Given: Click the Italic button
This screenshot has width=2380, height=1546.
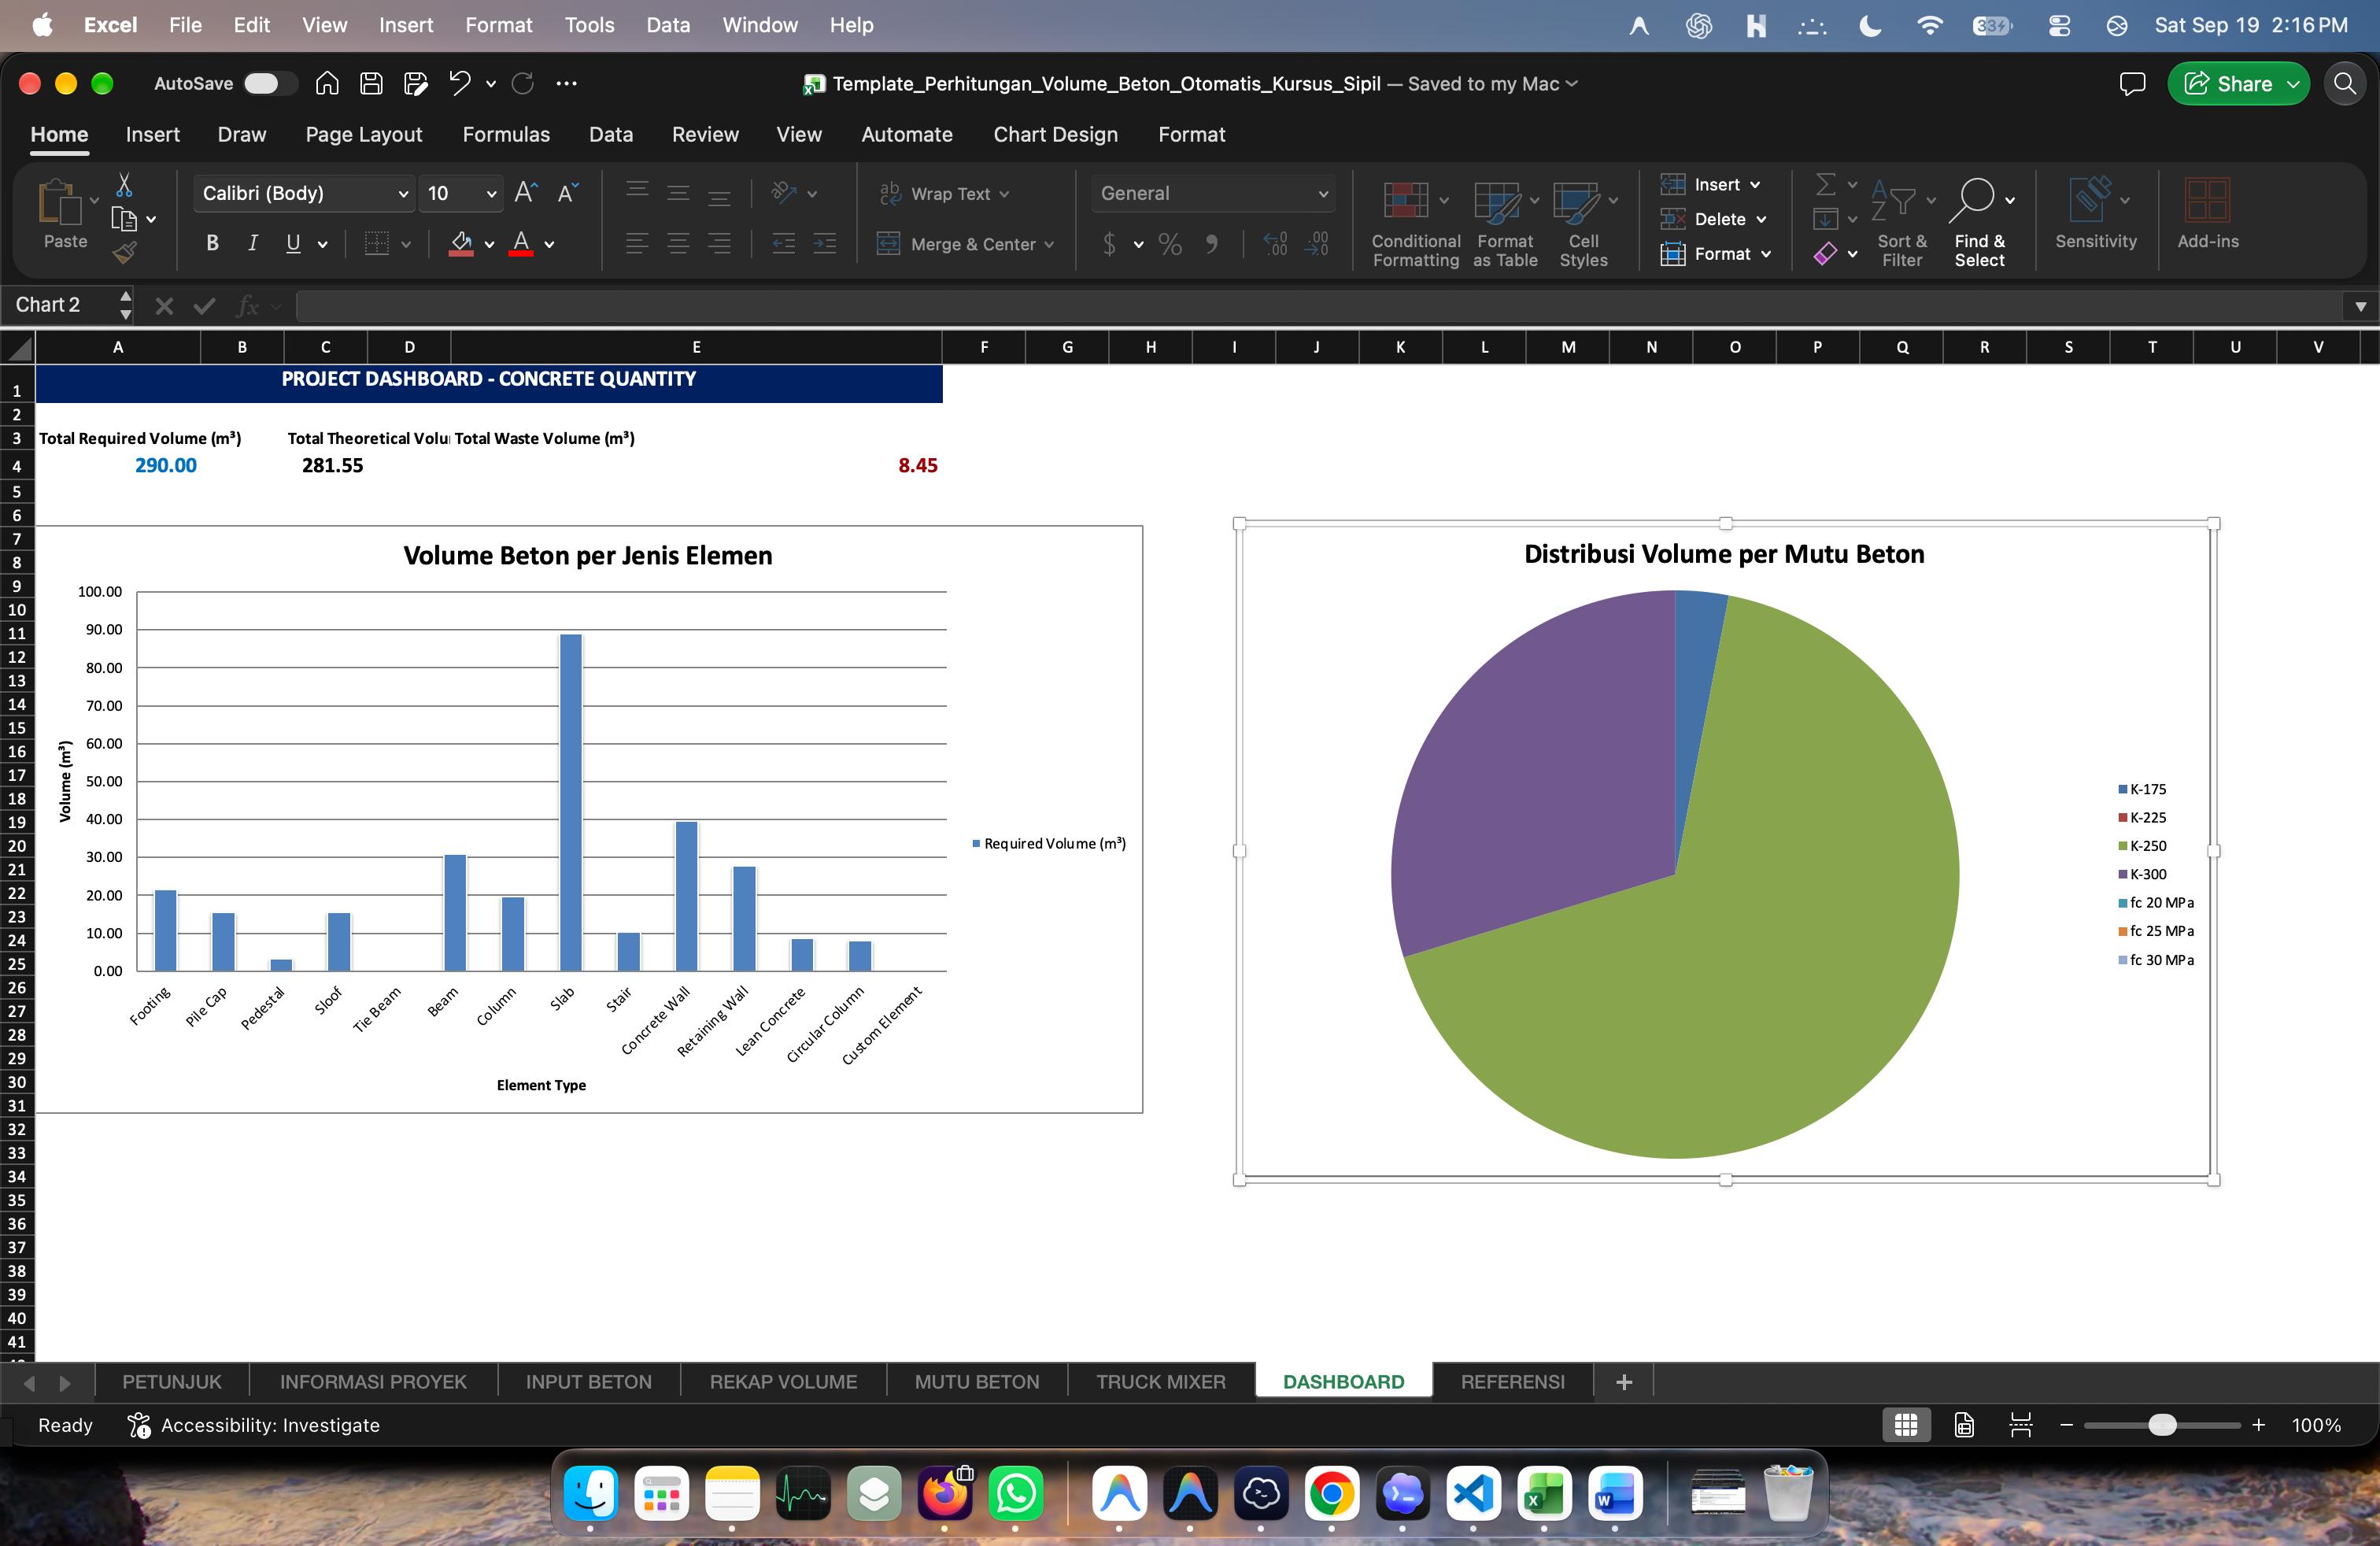Looking at the screenshot, I should coord(253,243).
